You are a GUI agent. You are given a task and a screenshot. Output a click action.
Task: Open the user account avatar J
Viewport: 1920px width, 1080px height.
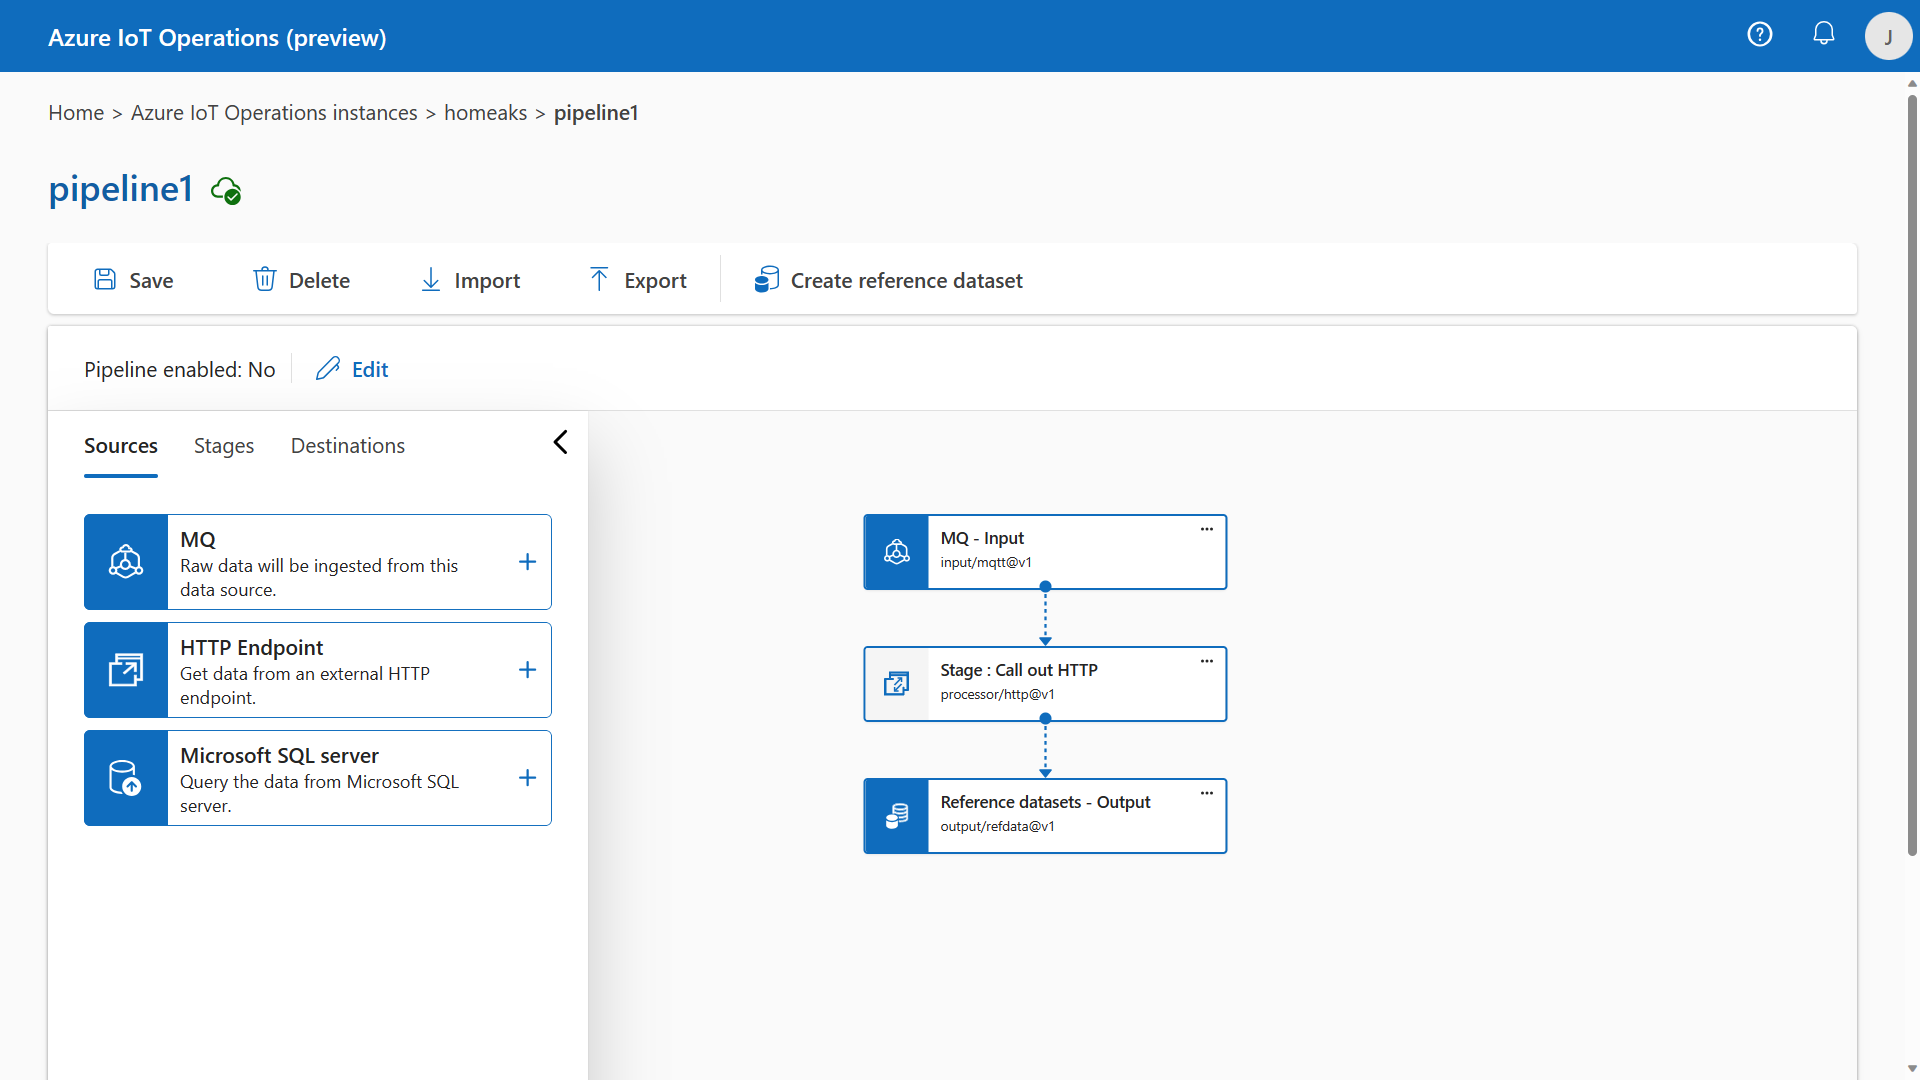click(1888, 37)
